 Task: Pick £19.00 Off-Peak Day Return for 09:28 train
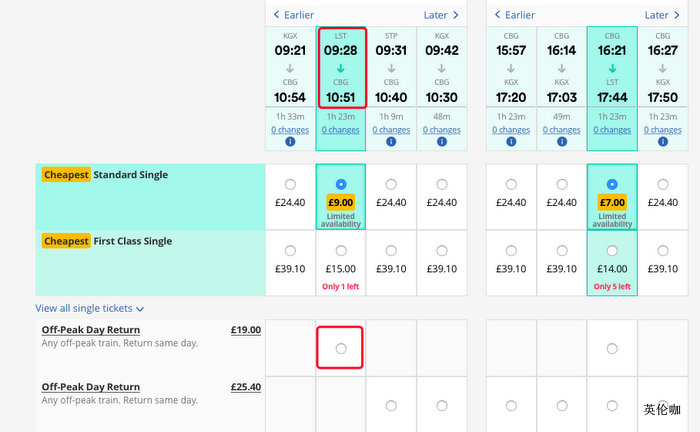pyautogui.click(x=341, y=348)
